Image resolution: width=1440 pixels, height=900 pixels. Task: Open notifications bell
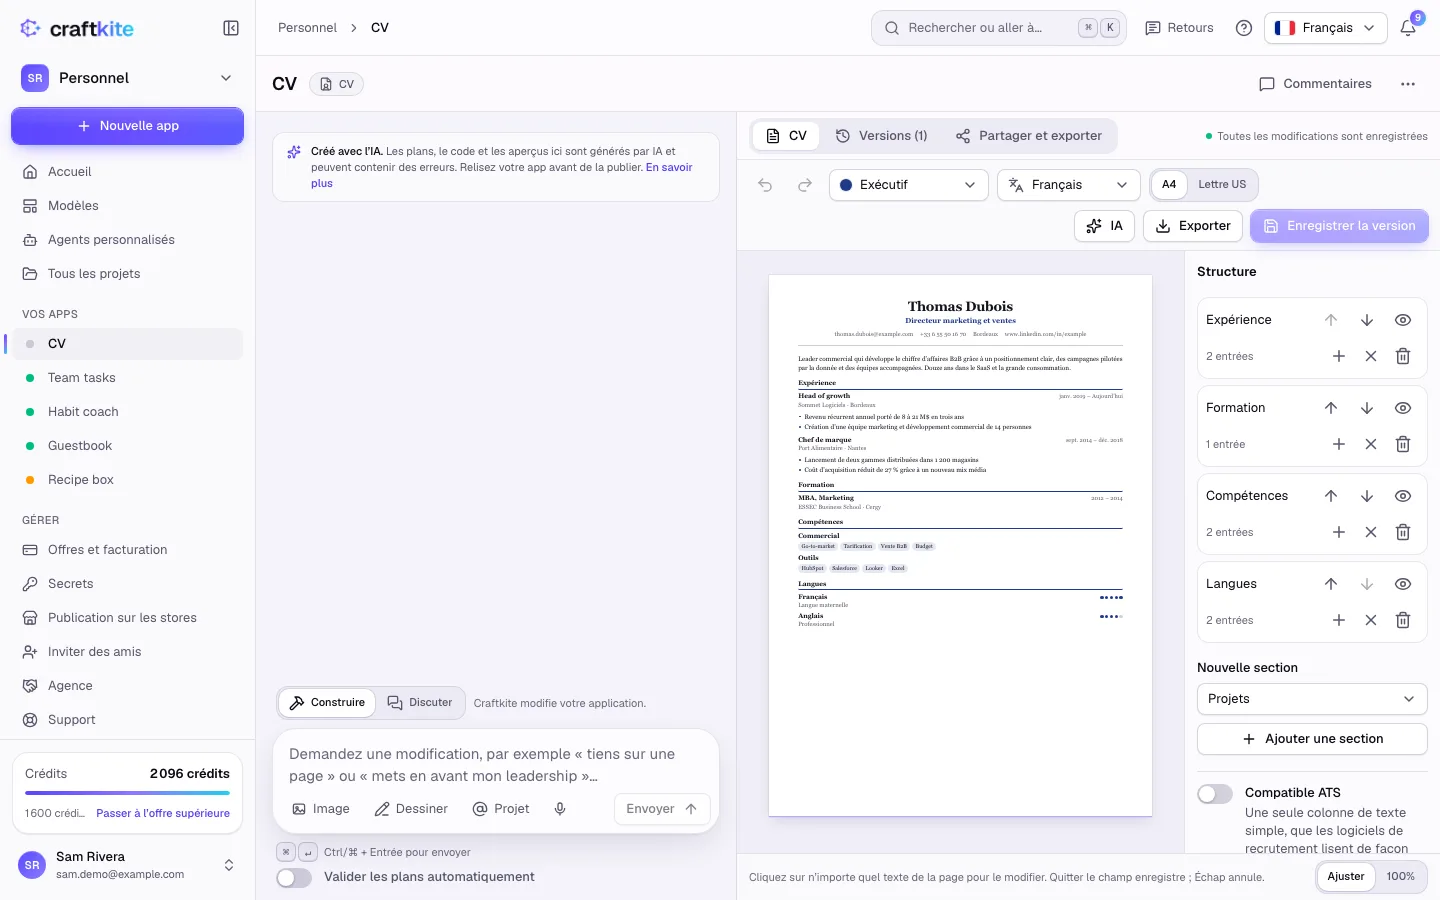point(1408,28)
